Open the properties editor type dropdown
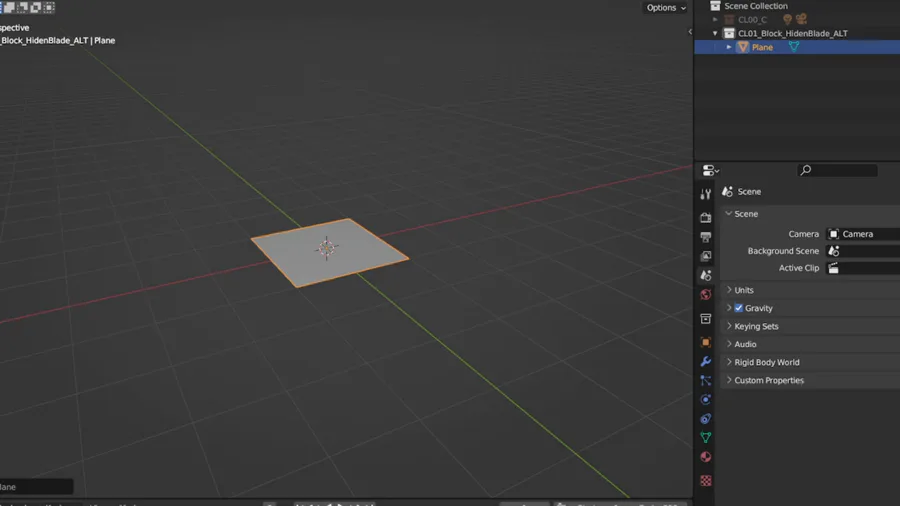The width and height of the screenshot is (900, 506). [x=711, y=170]
